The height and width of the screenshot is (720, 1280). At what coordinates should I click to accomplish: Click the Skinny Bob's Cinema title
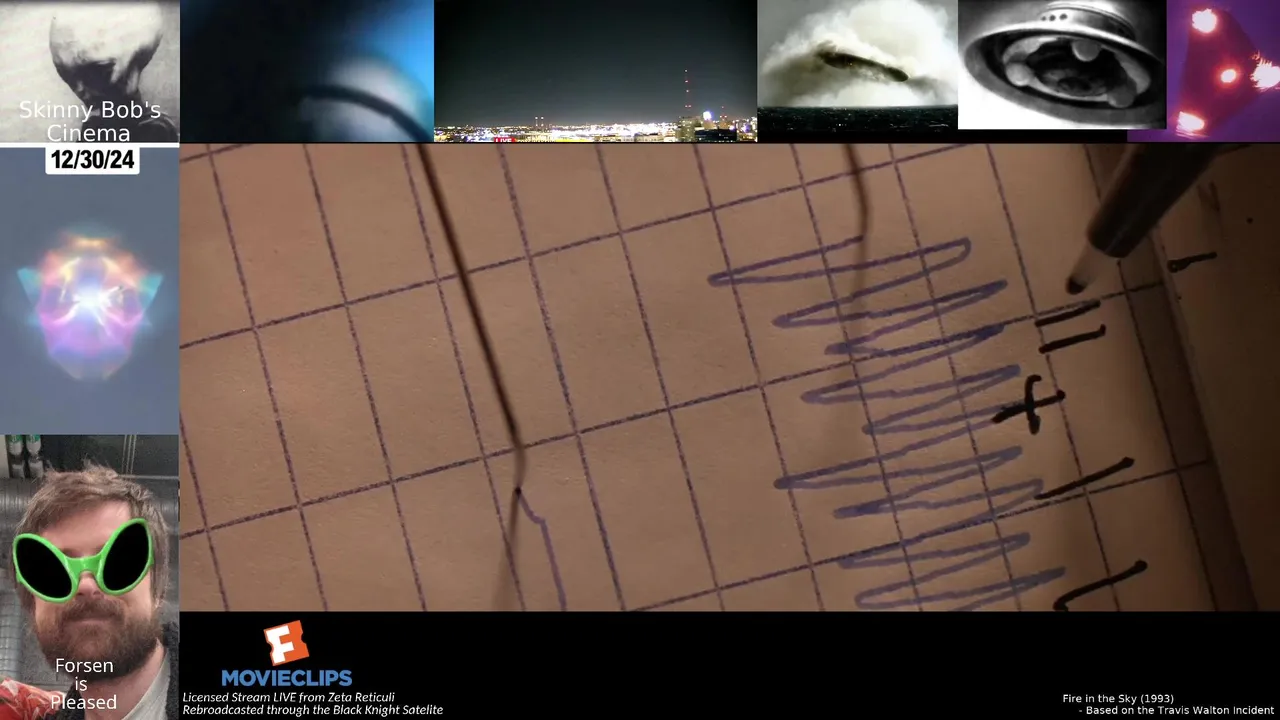90,122
